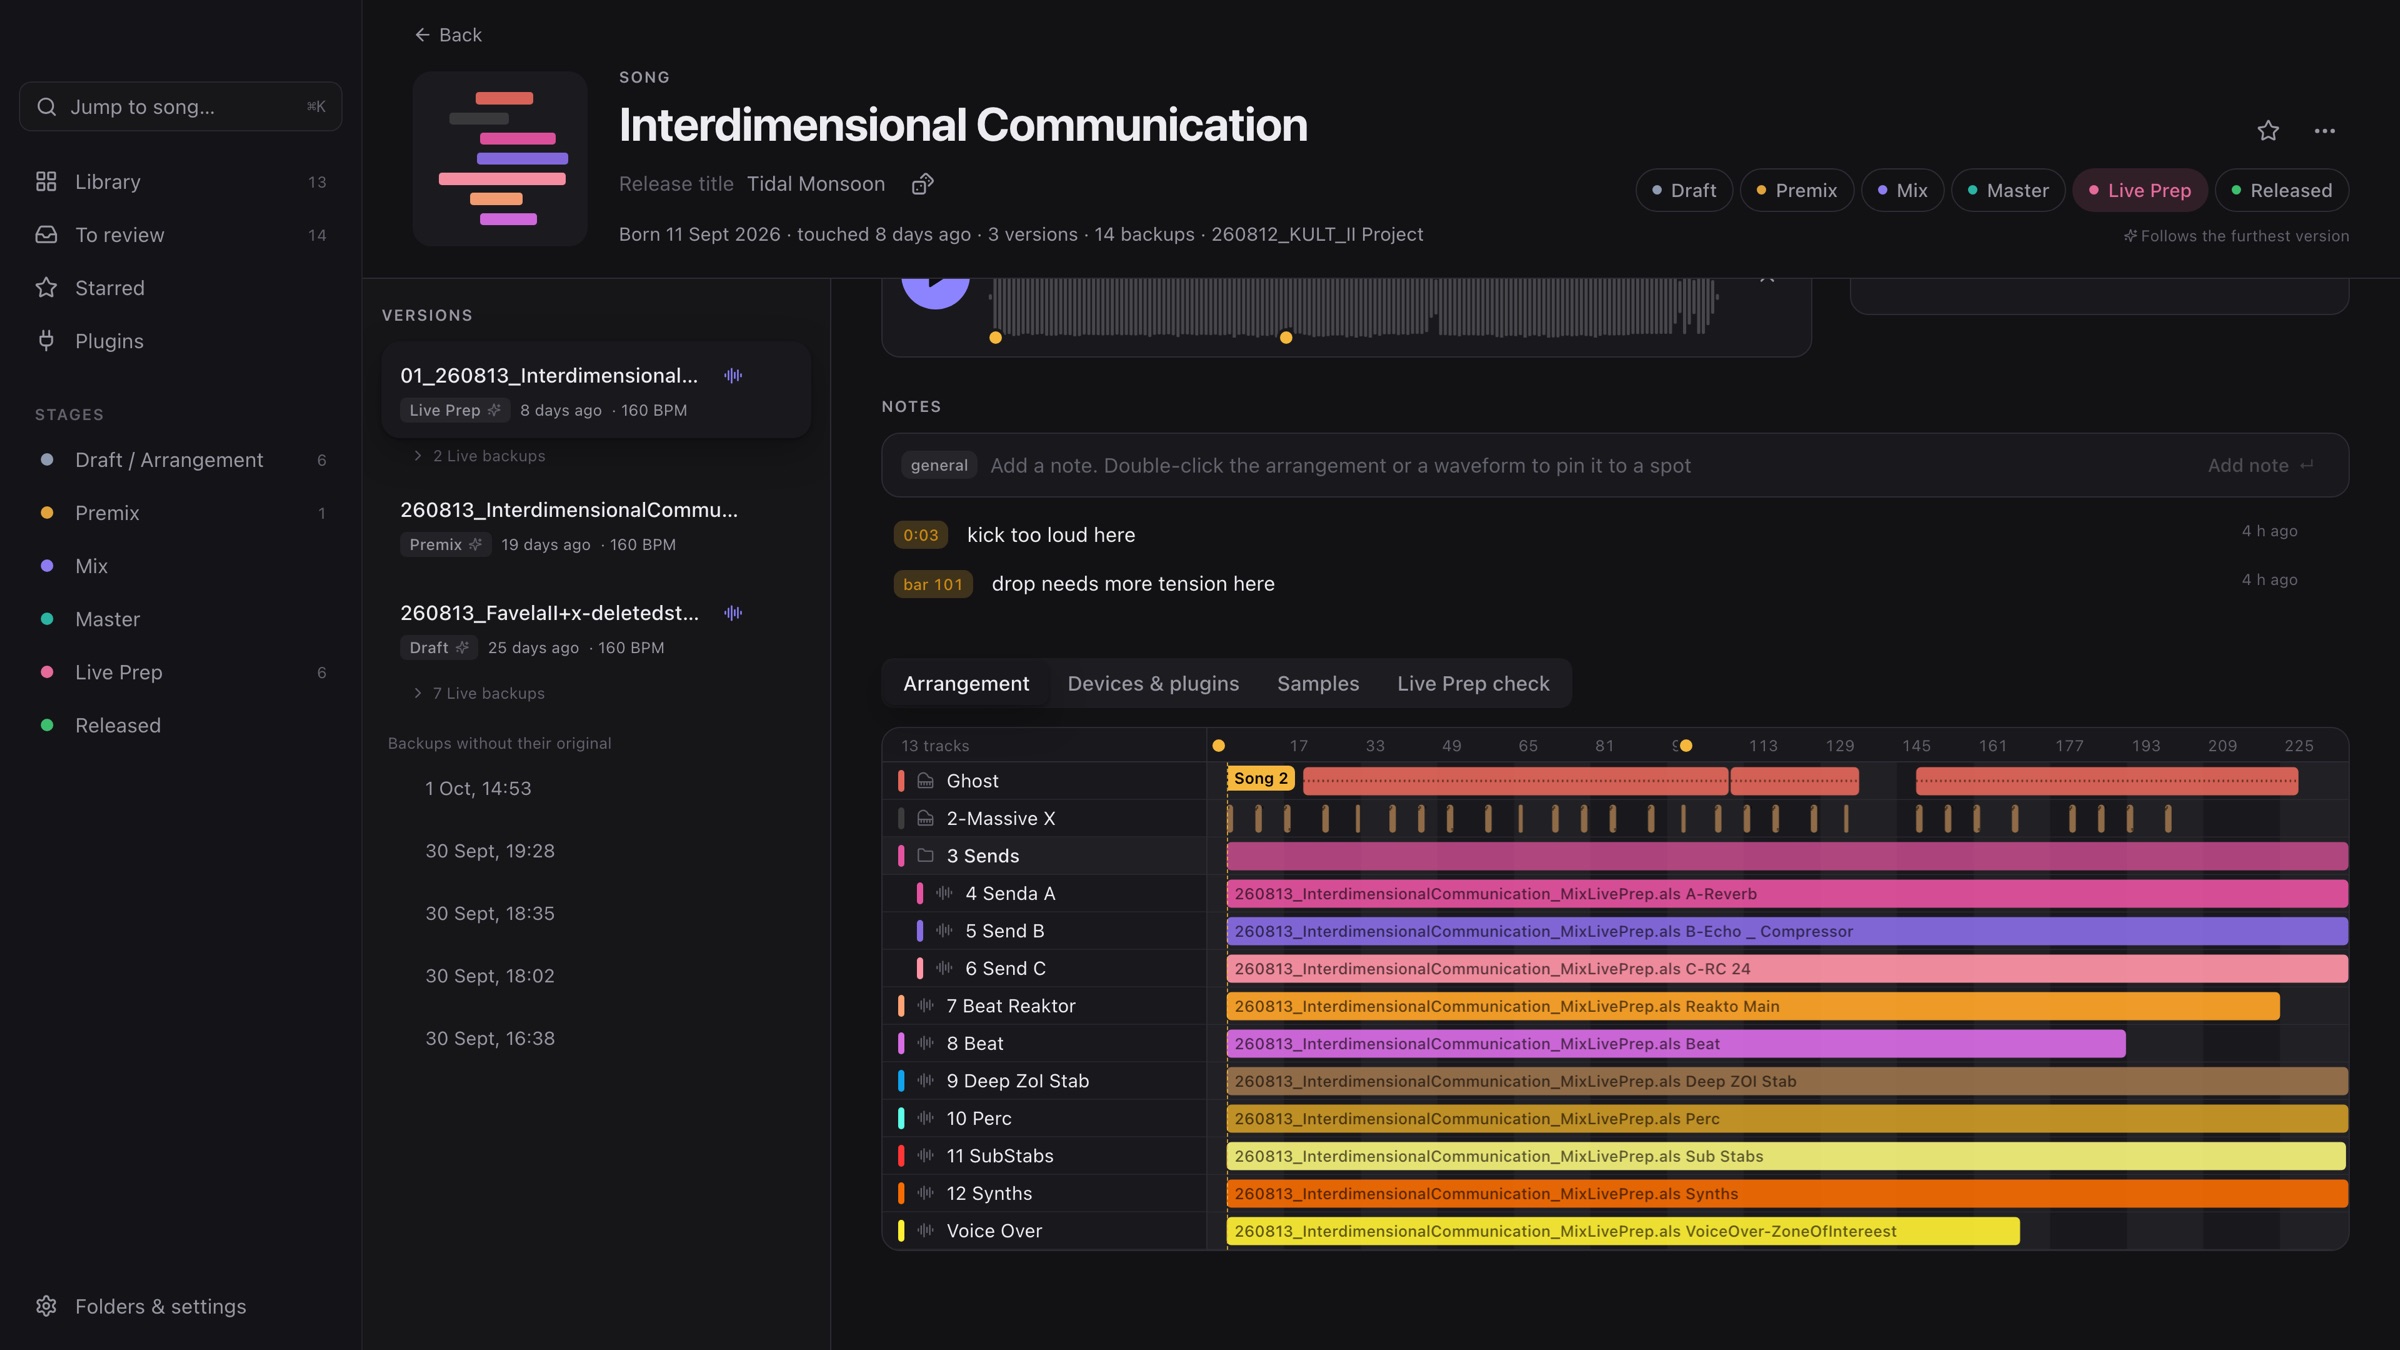
Task: Open the Plugins page
Action: click(x=181, y=341)
